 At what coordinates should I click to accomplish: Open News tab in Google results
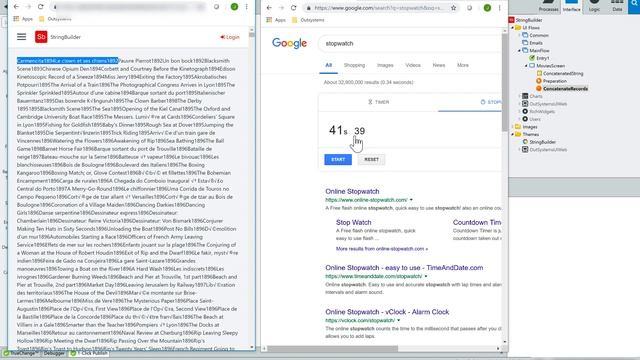439,65
